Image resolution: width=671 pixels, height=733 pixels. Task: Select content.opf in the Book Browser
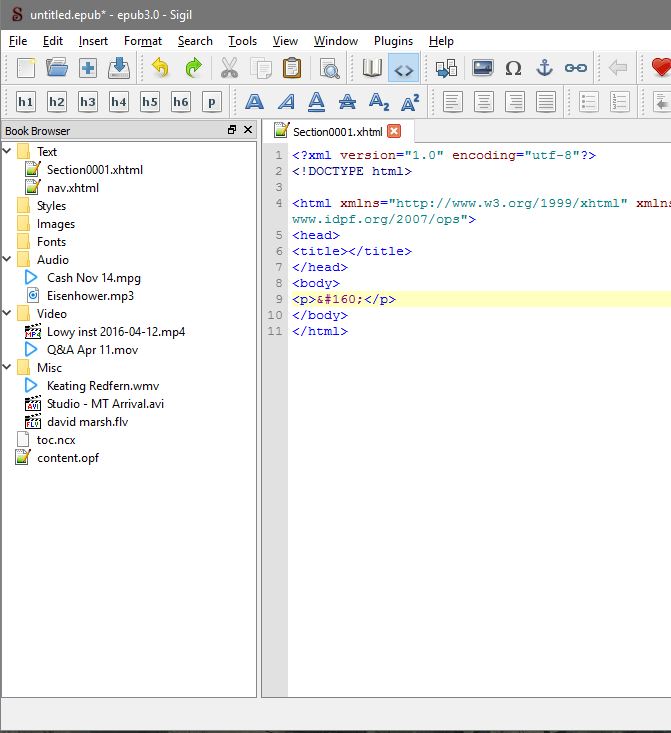coord(68,458)
